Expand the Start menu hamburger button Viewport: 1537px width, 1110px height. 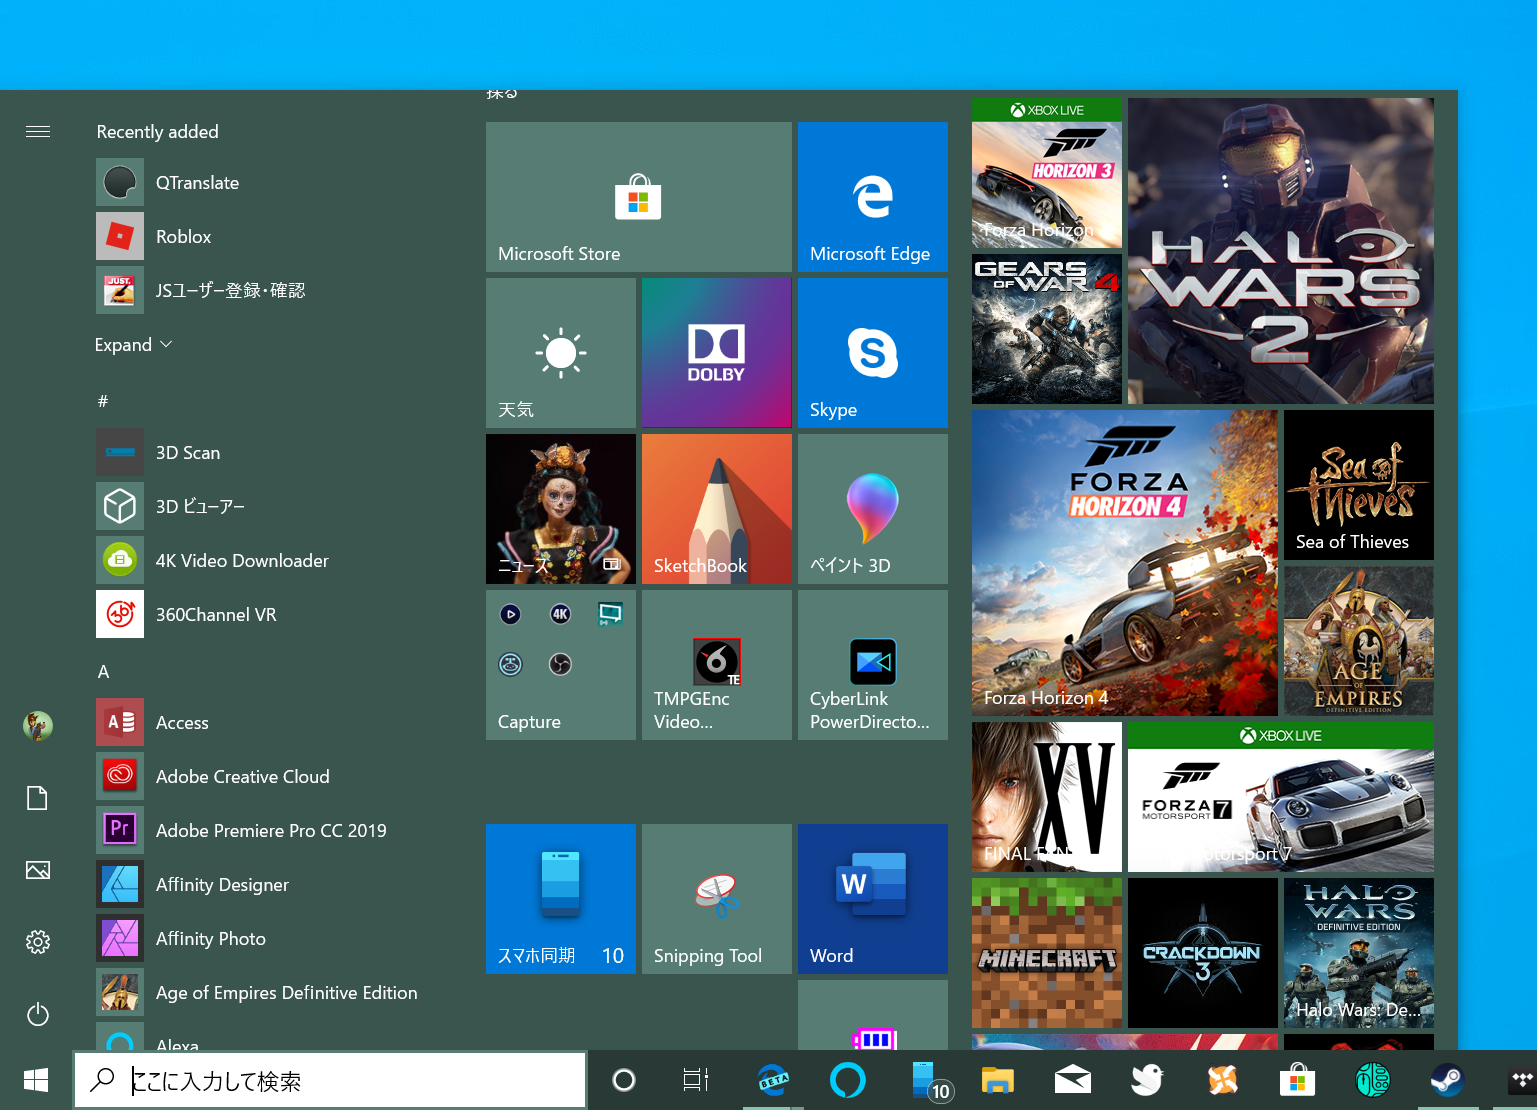pyautogui.click(x=38, y=132)
